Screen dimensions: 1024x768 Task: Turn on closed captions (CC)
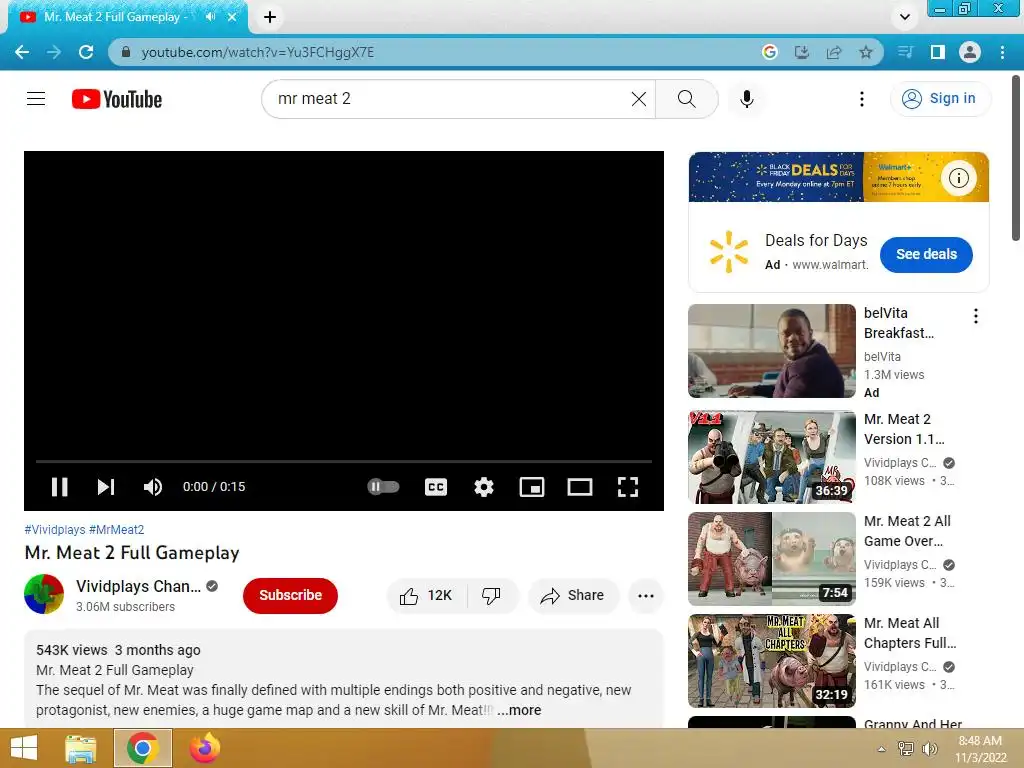tap(436, 487)
